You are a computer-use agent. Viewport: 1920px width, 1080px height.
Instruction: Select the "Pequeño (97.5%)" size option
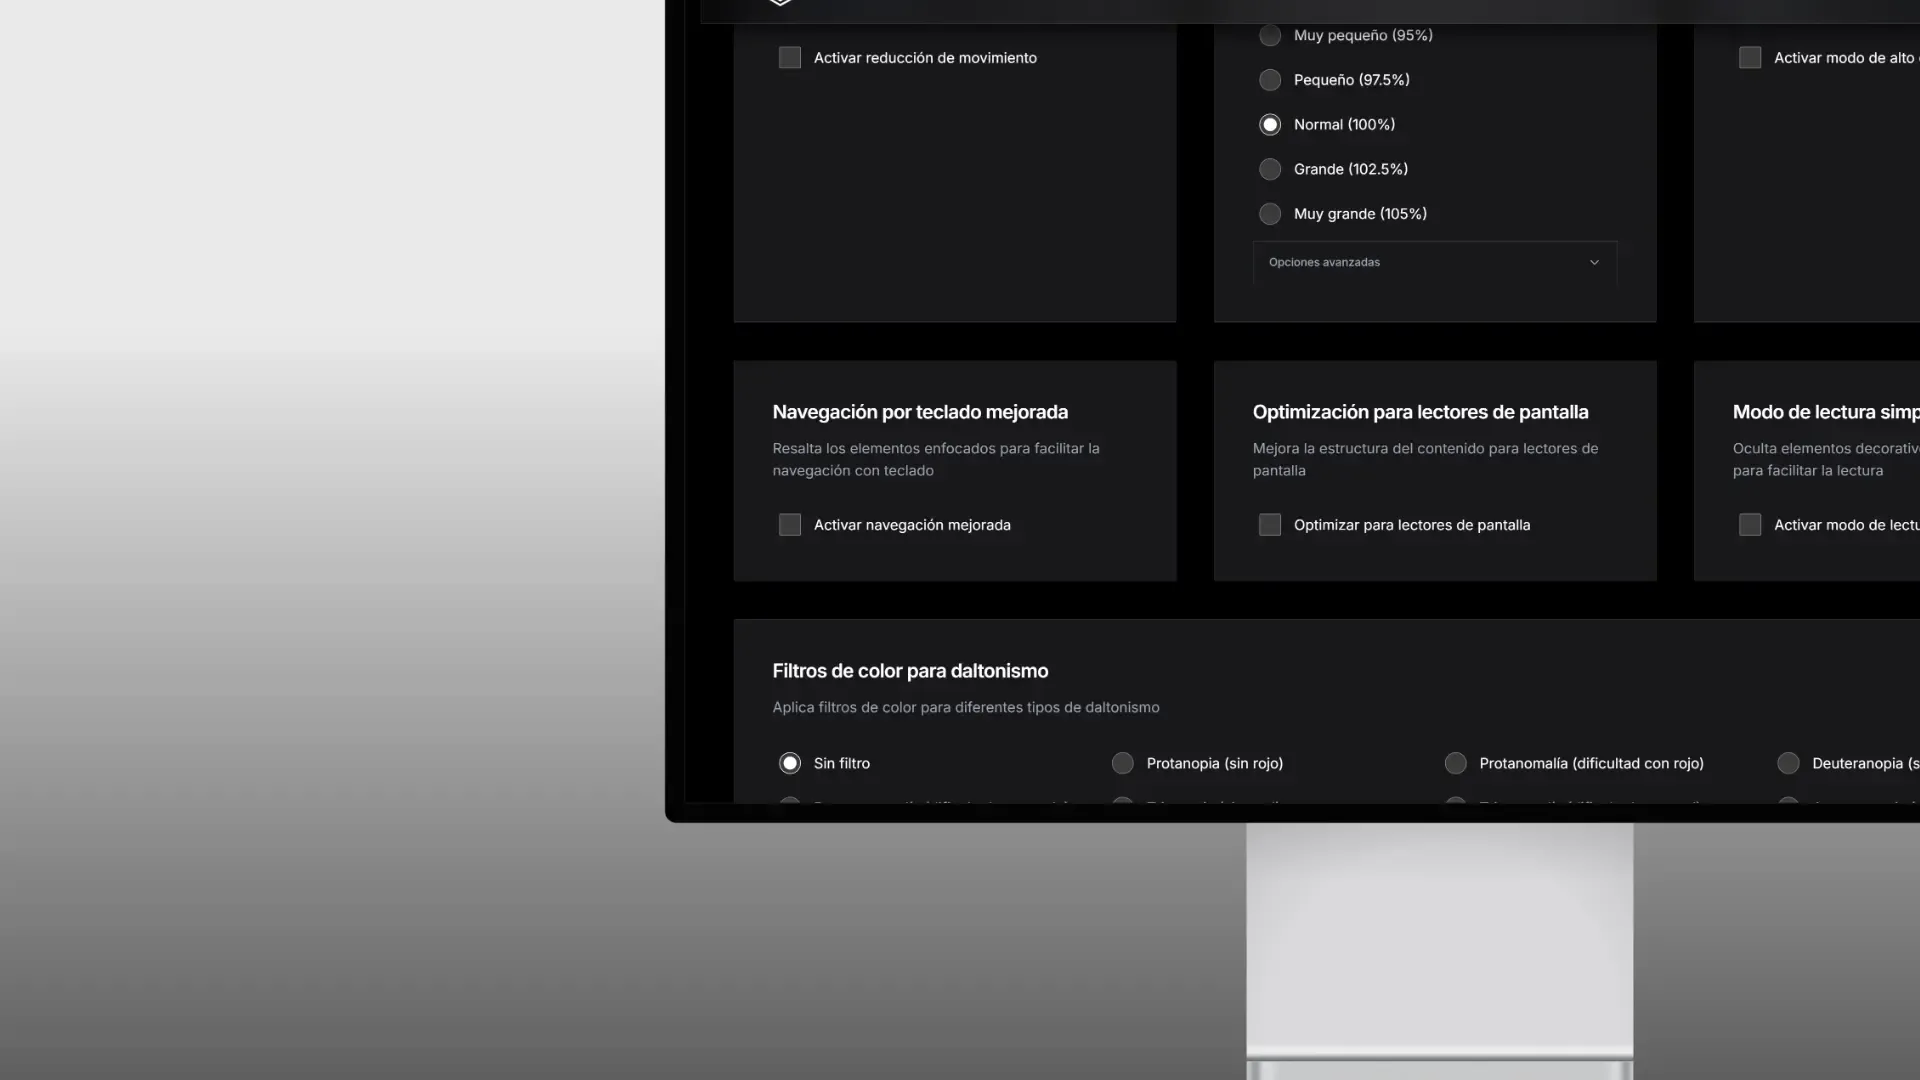[1270, 79]
